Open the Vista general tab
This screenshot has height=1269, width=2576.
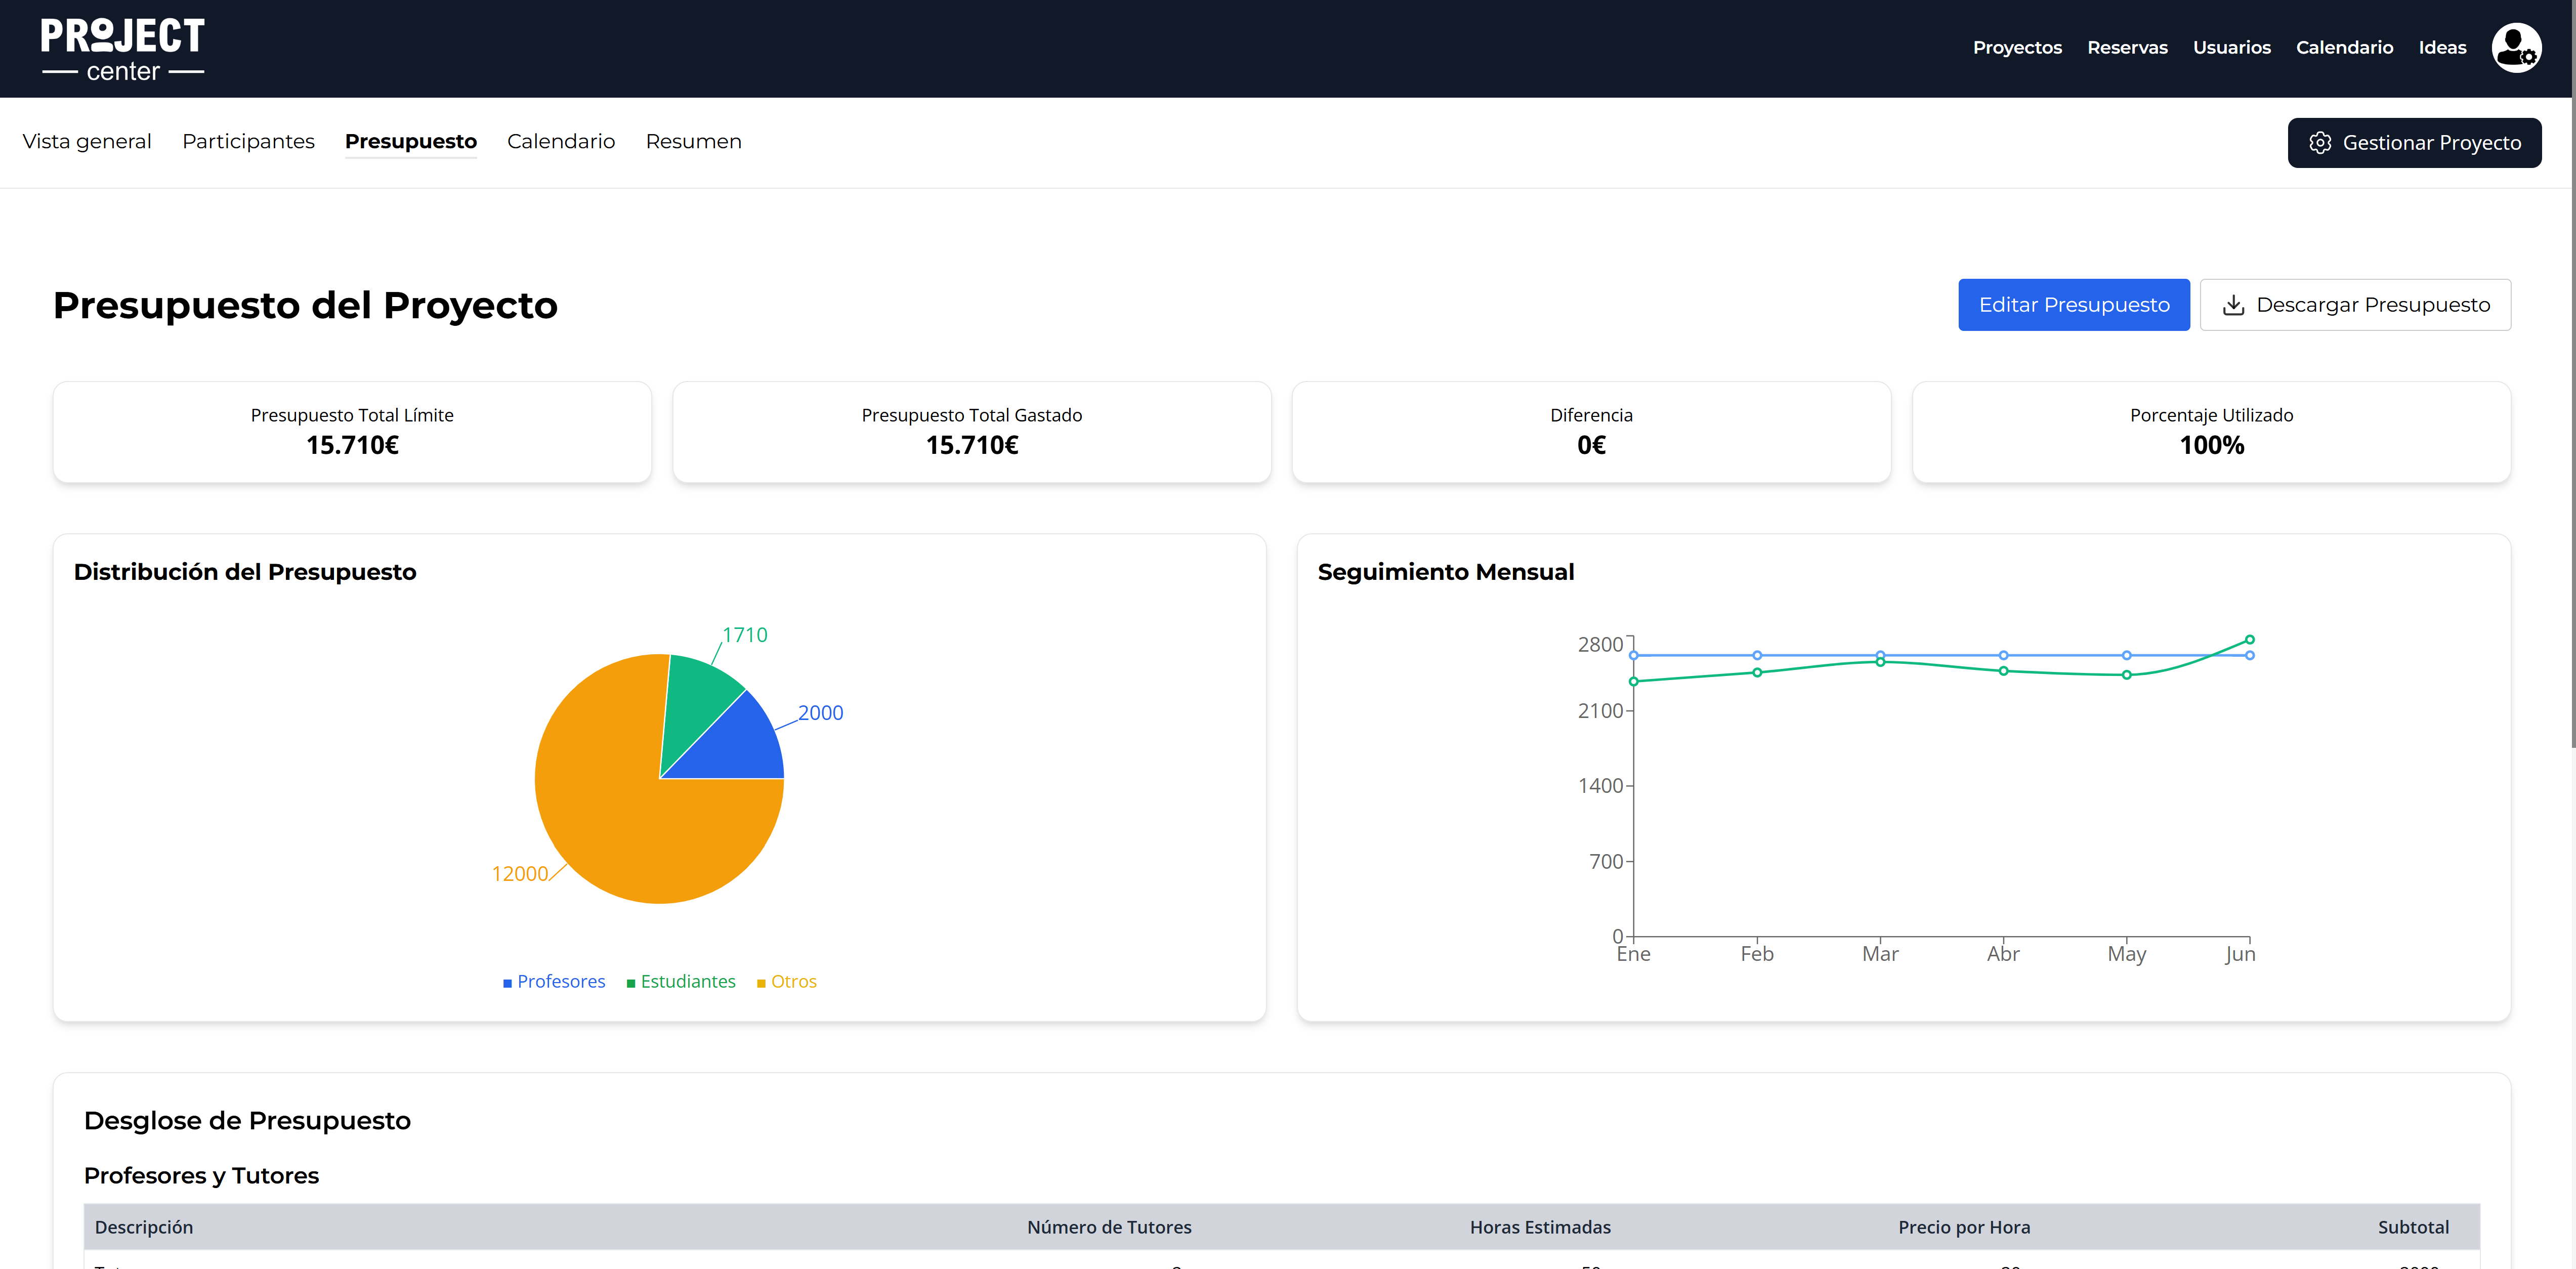[x=87, y=141]
